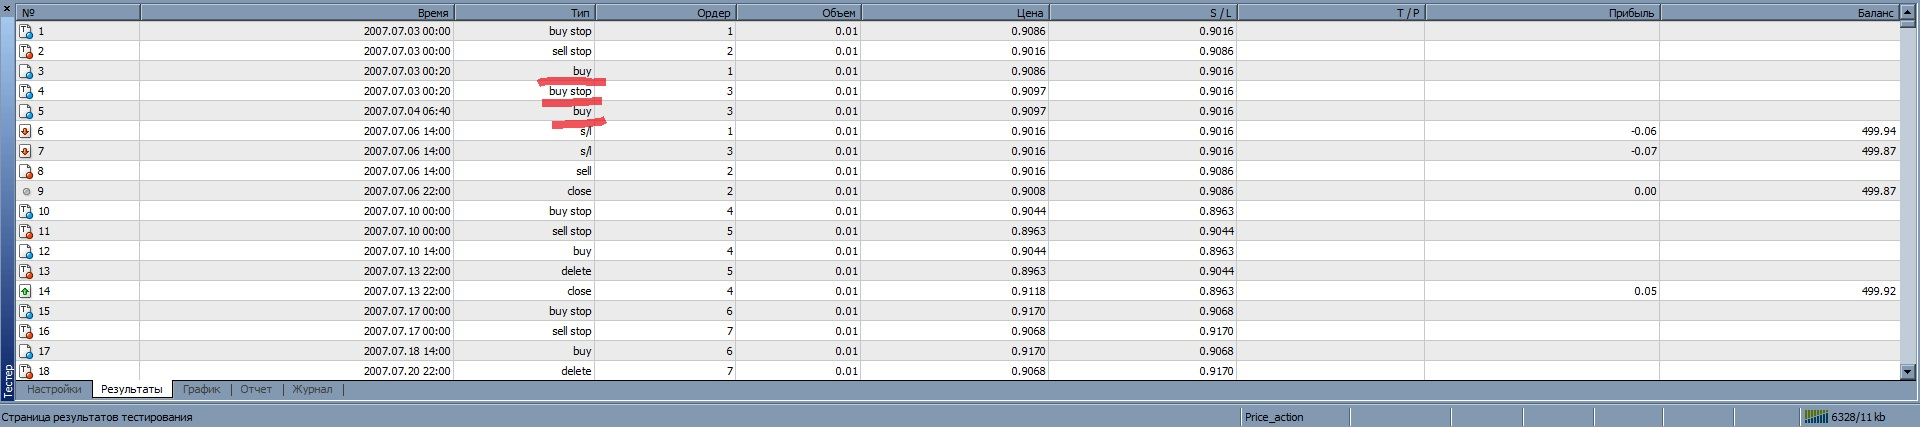Click time 2007.07.20 22:00 in row 18
The height and width of the screenshot is (427, 1920).
point(407,371)
